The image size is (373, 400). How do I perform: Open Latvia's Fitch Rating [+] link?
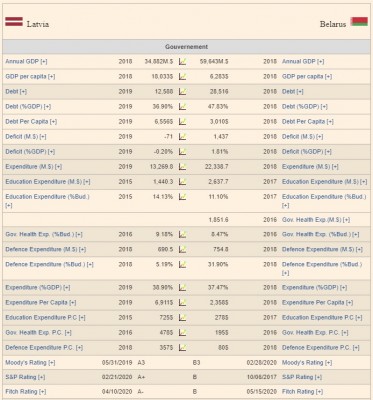pos(26,391)
